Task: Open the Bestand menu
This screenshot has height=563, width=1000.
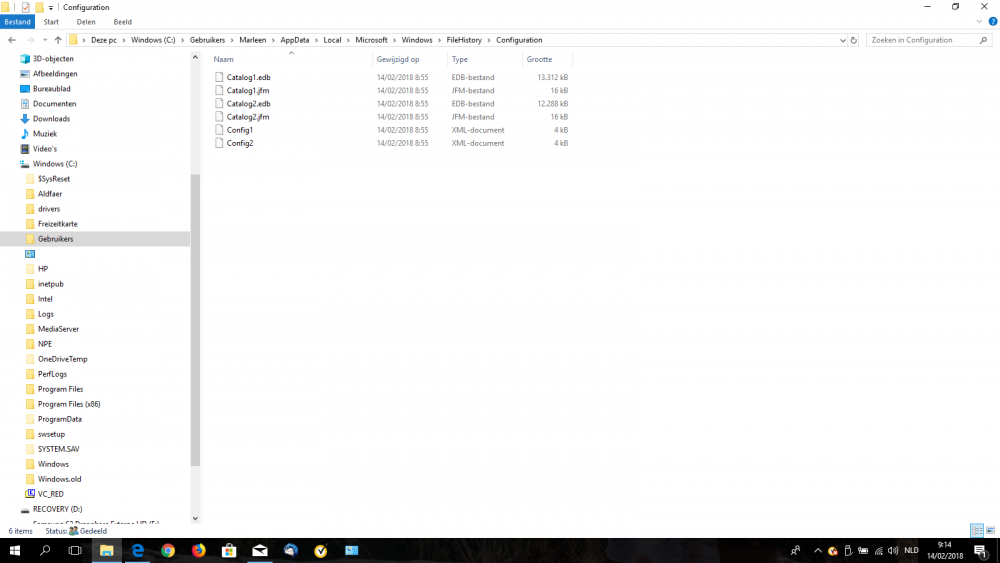Action: pyautogui.click(x=17, y=22)
